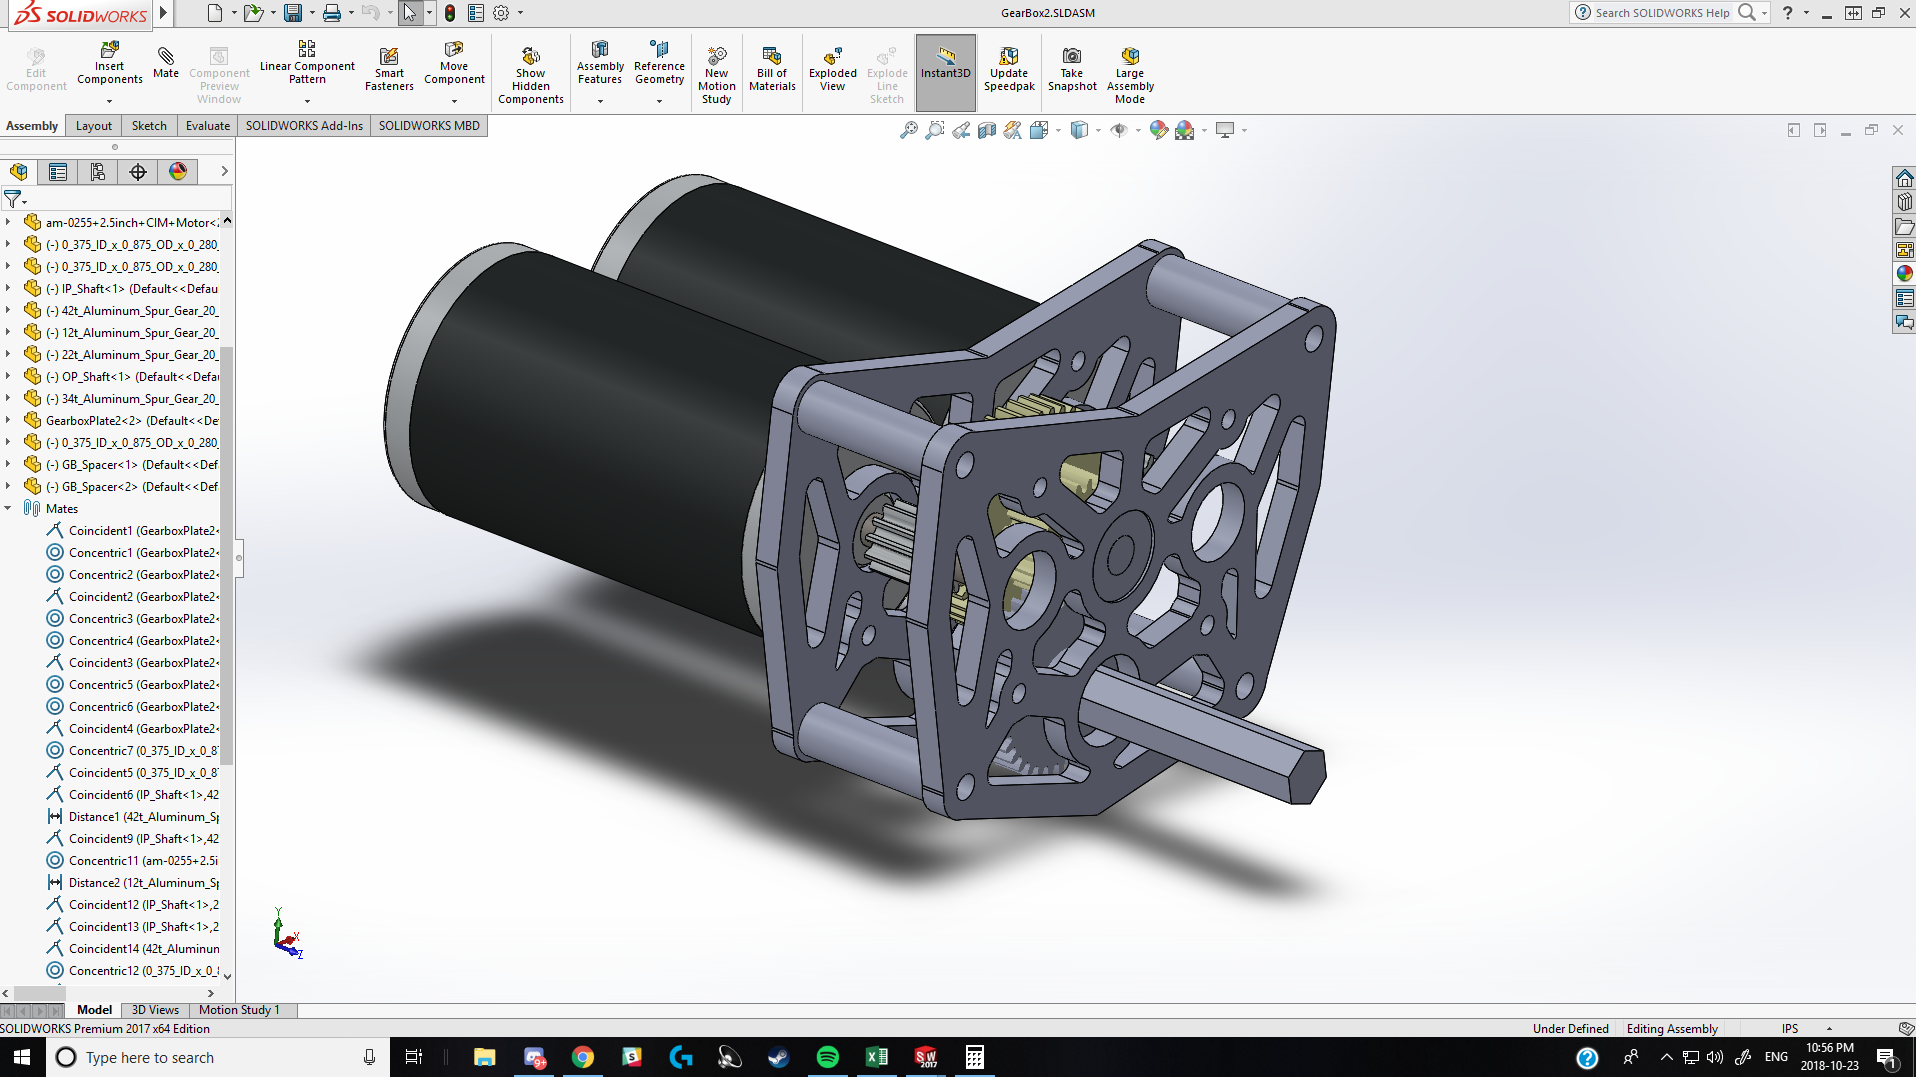Open the SOLIDWORKS MBD tab
This screenshot has height=1077, width=1916.
tap(429, 126)
